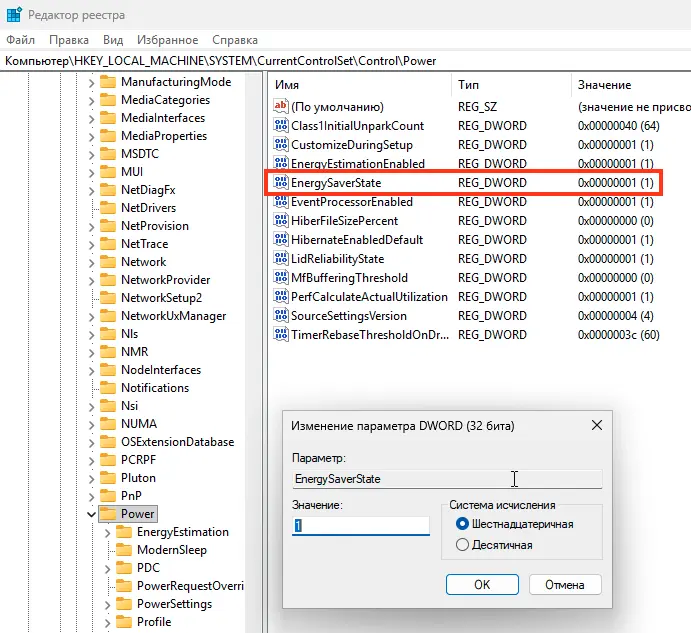Collapse the Power tree node
Image resolution: width=691 pixels, height=633 pixels.
pos(91,514)
